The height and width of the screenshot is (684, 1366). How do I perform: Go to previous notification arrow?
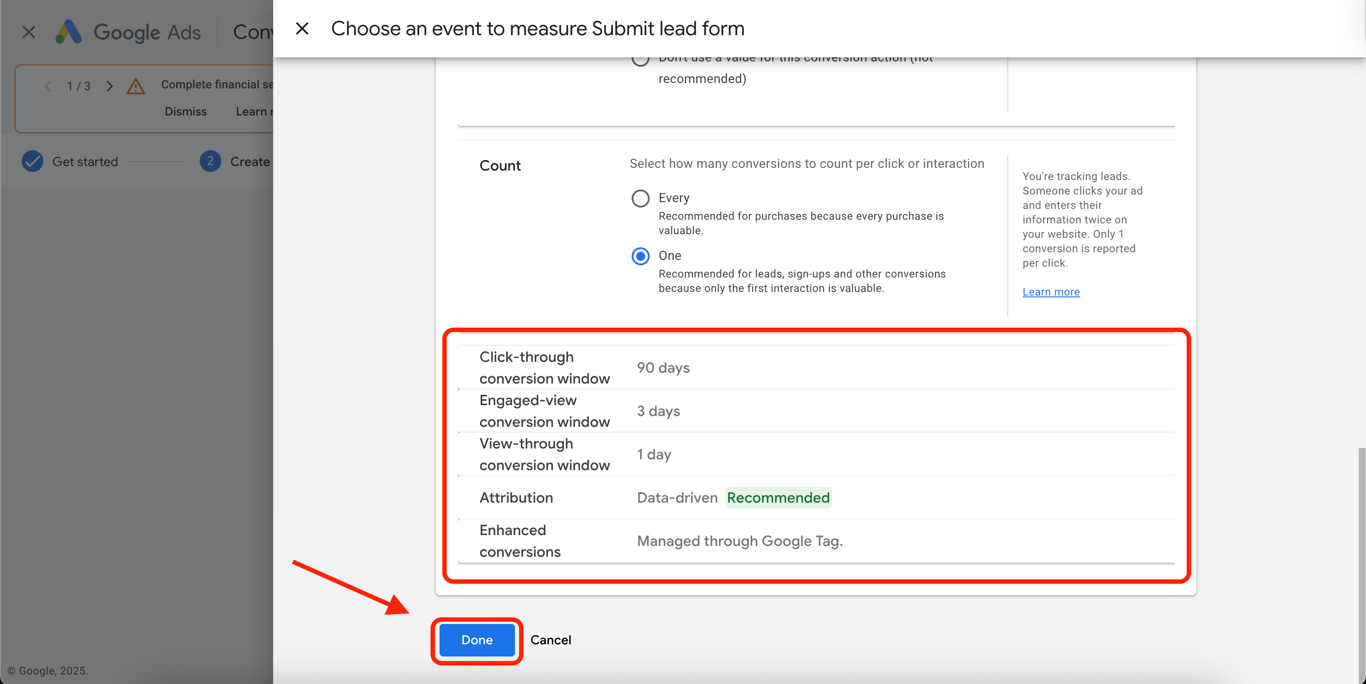(x=47, y=86)
